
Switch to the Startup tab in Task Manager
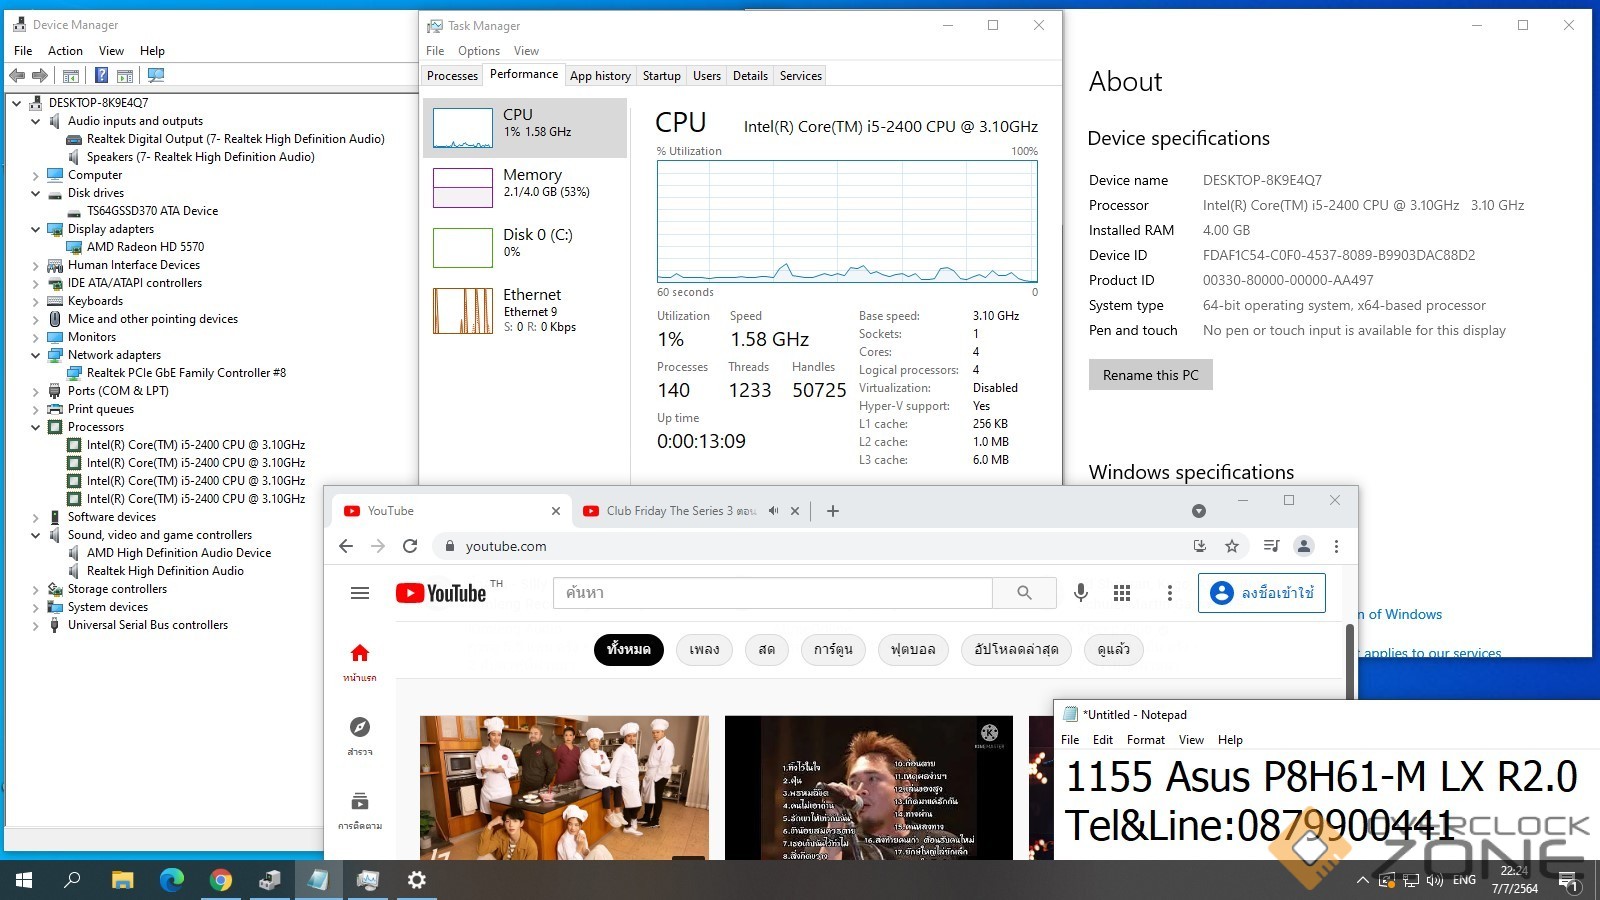pyautogui.click(x=661, y=76)
